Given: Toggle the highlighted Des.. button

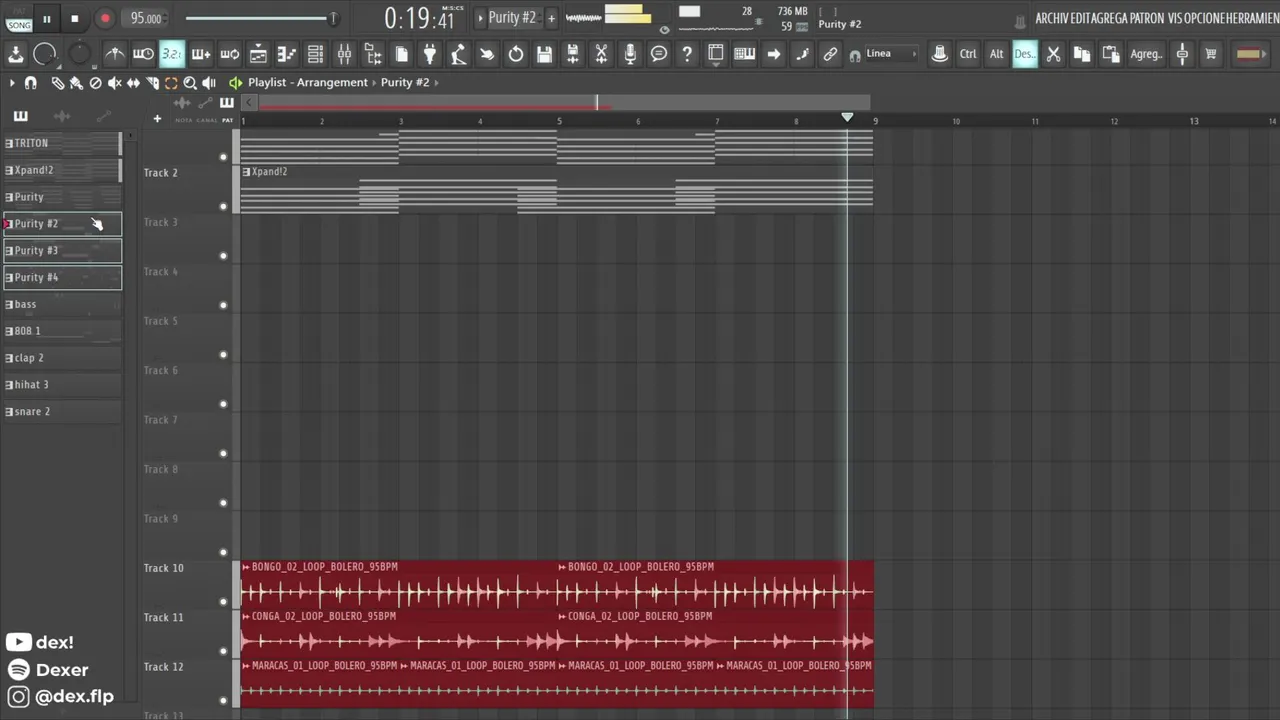Looking at the screenshot, I should (1025, 54).
